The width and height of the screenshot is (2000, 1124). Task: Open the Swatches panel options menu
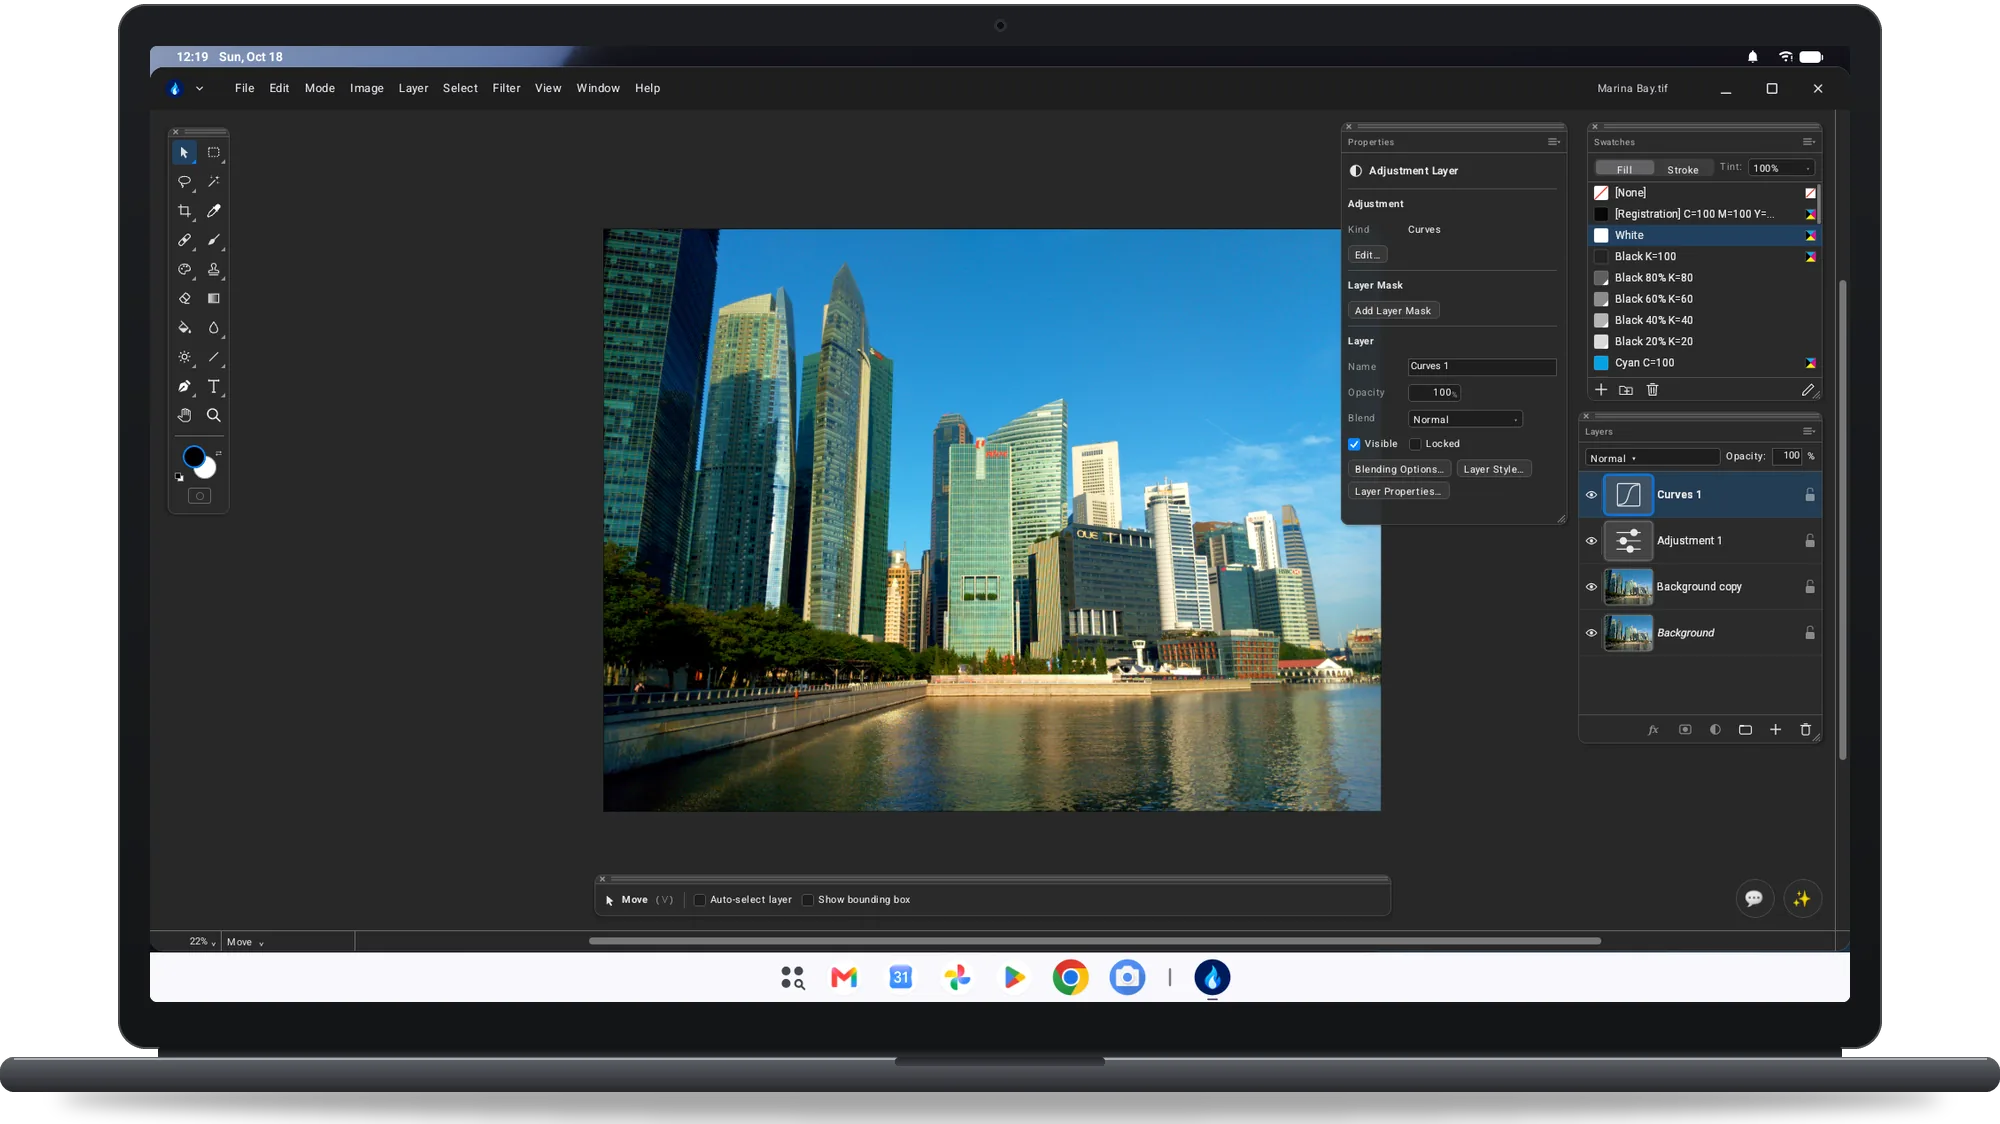click(1808, 142)
